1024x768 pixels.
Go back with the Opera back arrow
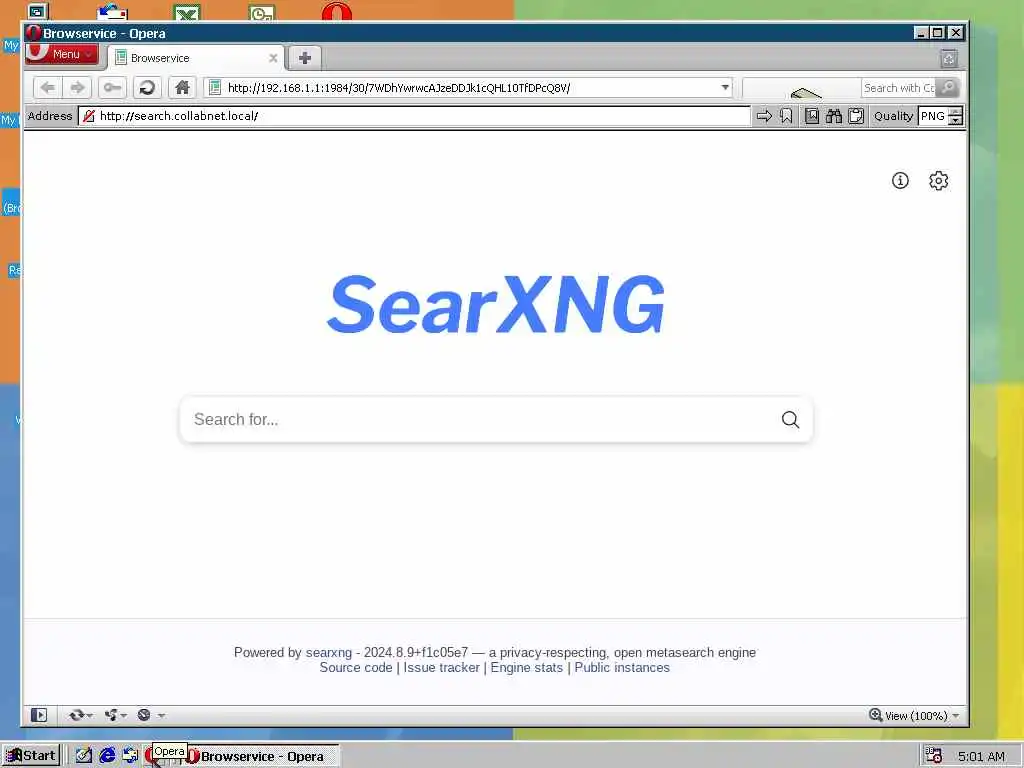pyautogui.click(x=48, y=88)
